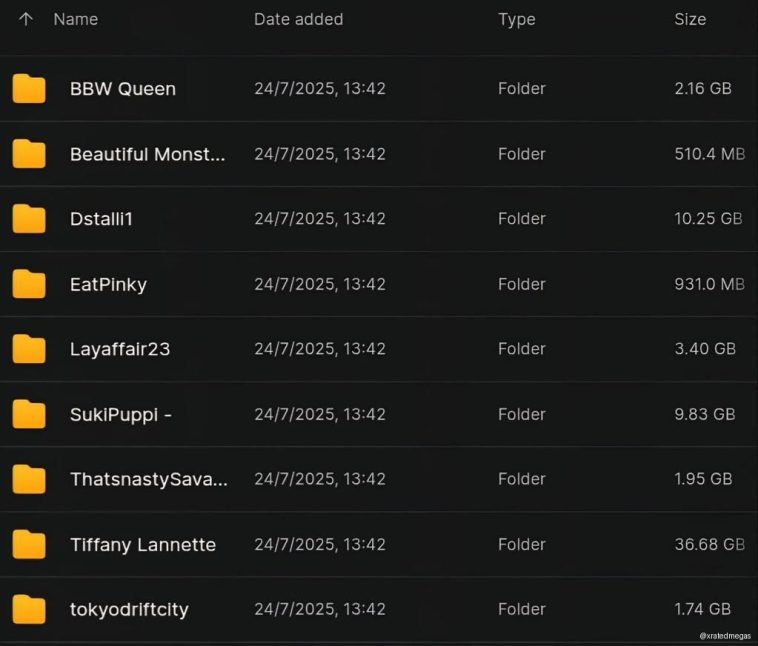Select the 36.68 GB size value

tap(709, 544)
